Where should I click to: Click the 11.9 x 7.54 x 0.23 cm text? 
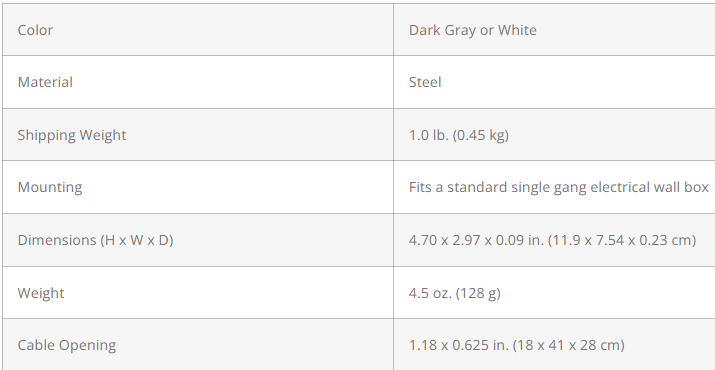tap(622, 240)
